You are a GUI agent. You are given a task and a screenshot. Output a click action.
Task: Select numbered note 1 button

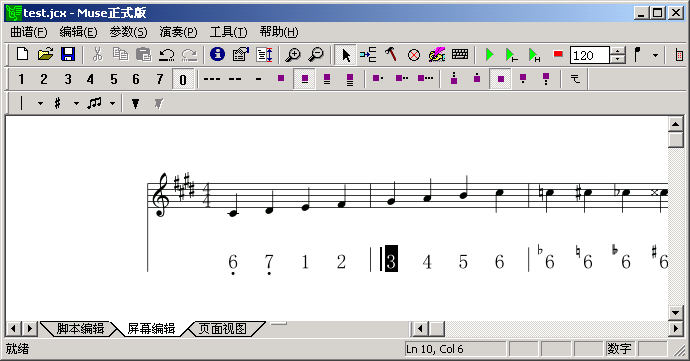point(21,79)
